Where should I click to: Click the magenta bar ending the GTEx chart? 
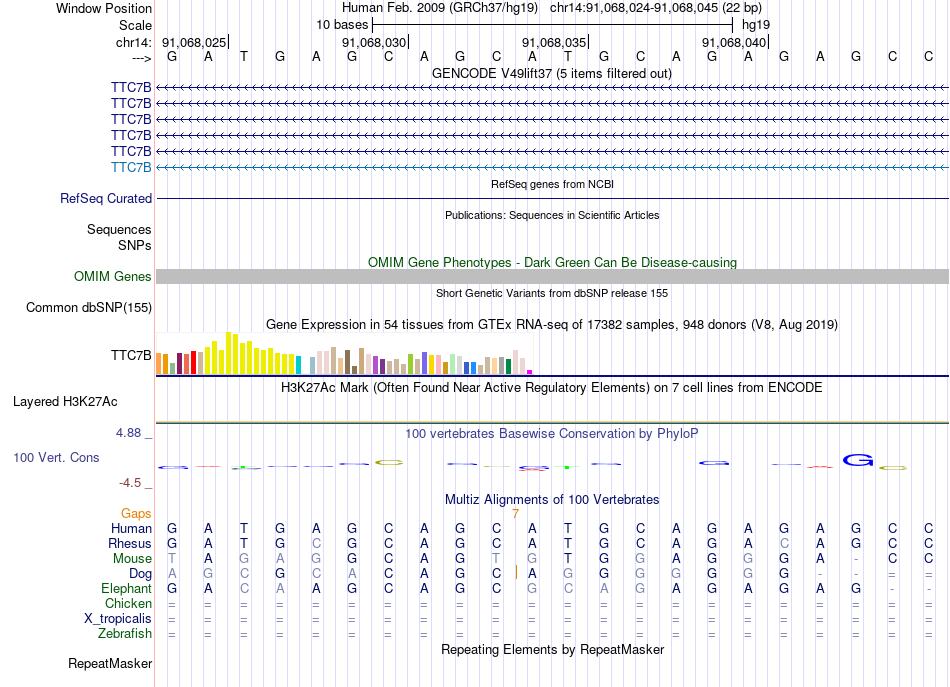point(530,372)
